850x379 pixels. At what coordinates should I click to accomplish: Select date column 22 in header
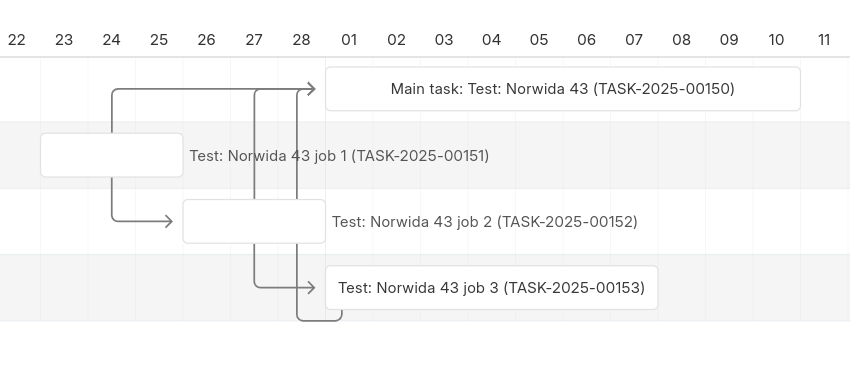[x=17, y=40]
